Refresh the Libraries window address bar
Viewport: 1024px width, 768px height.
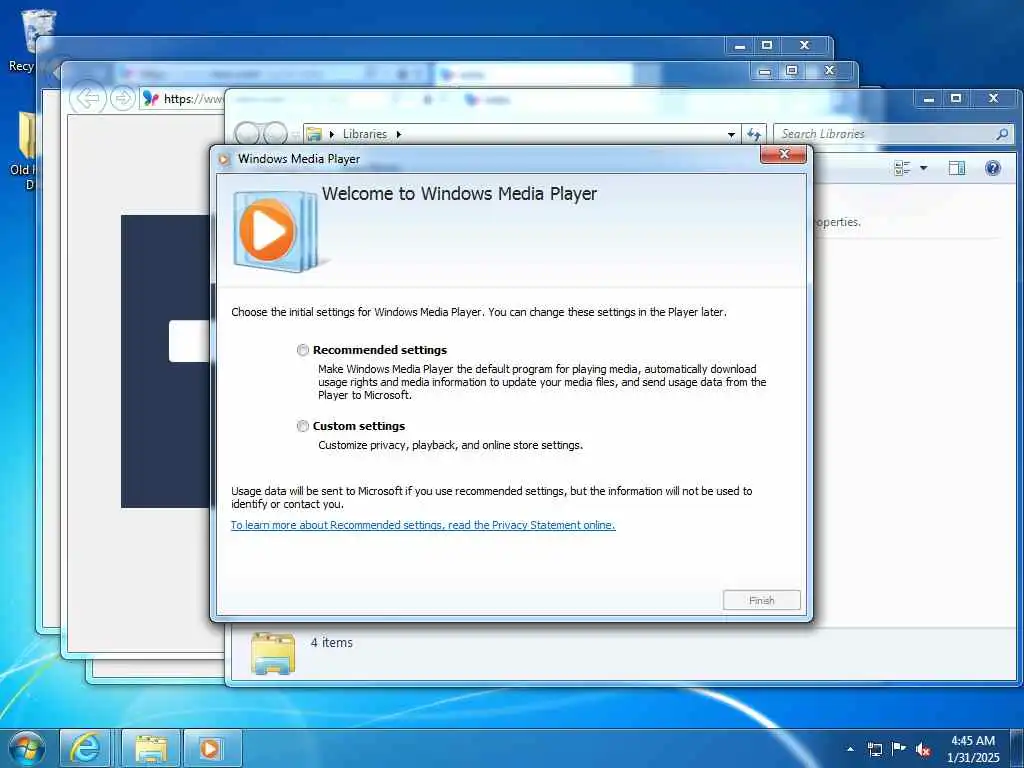pos(754,134)
